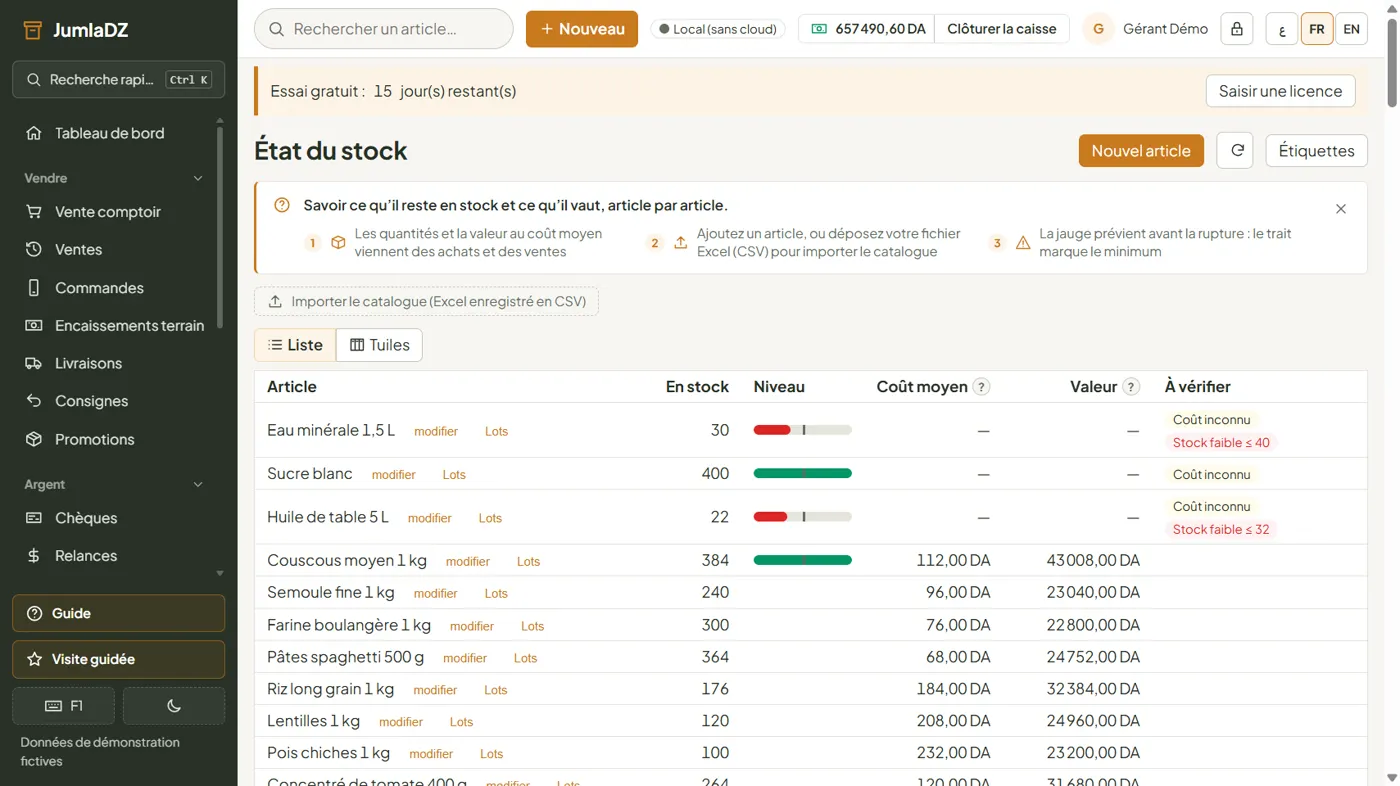This screenshot has width=1400, height=786.
Task: Click Valeur help question icon
Action: click(1131, 387)
